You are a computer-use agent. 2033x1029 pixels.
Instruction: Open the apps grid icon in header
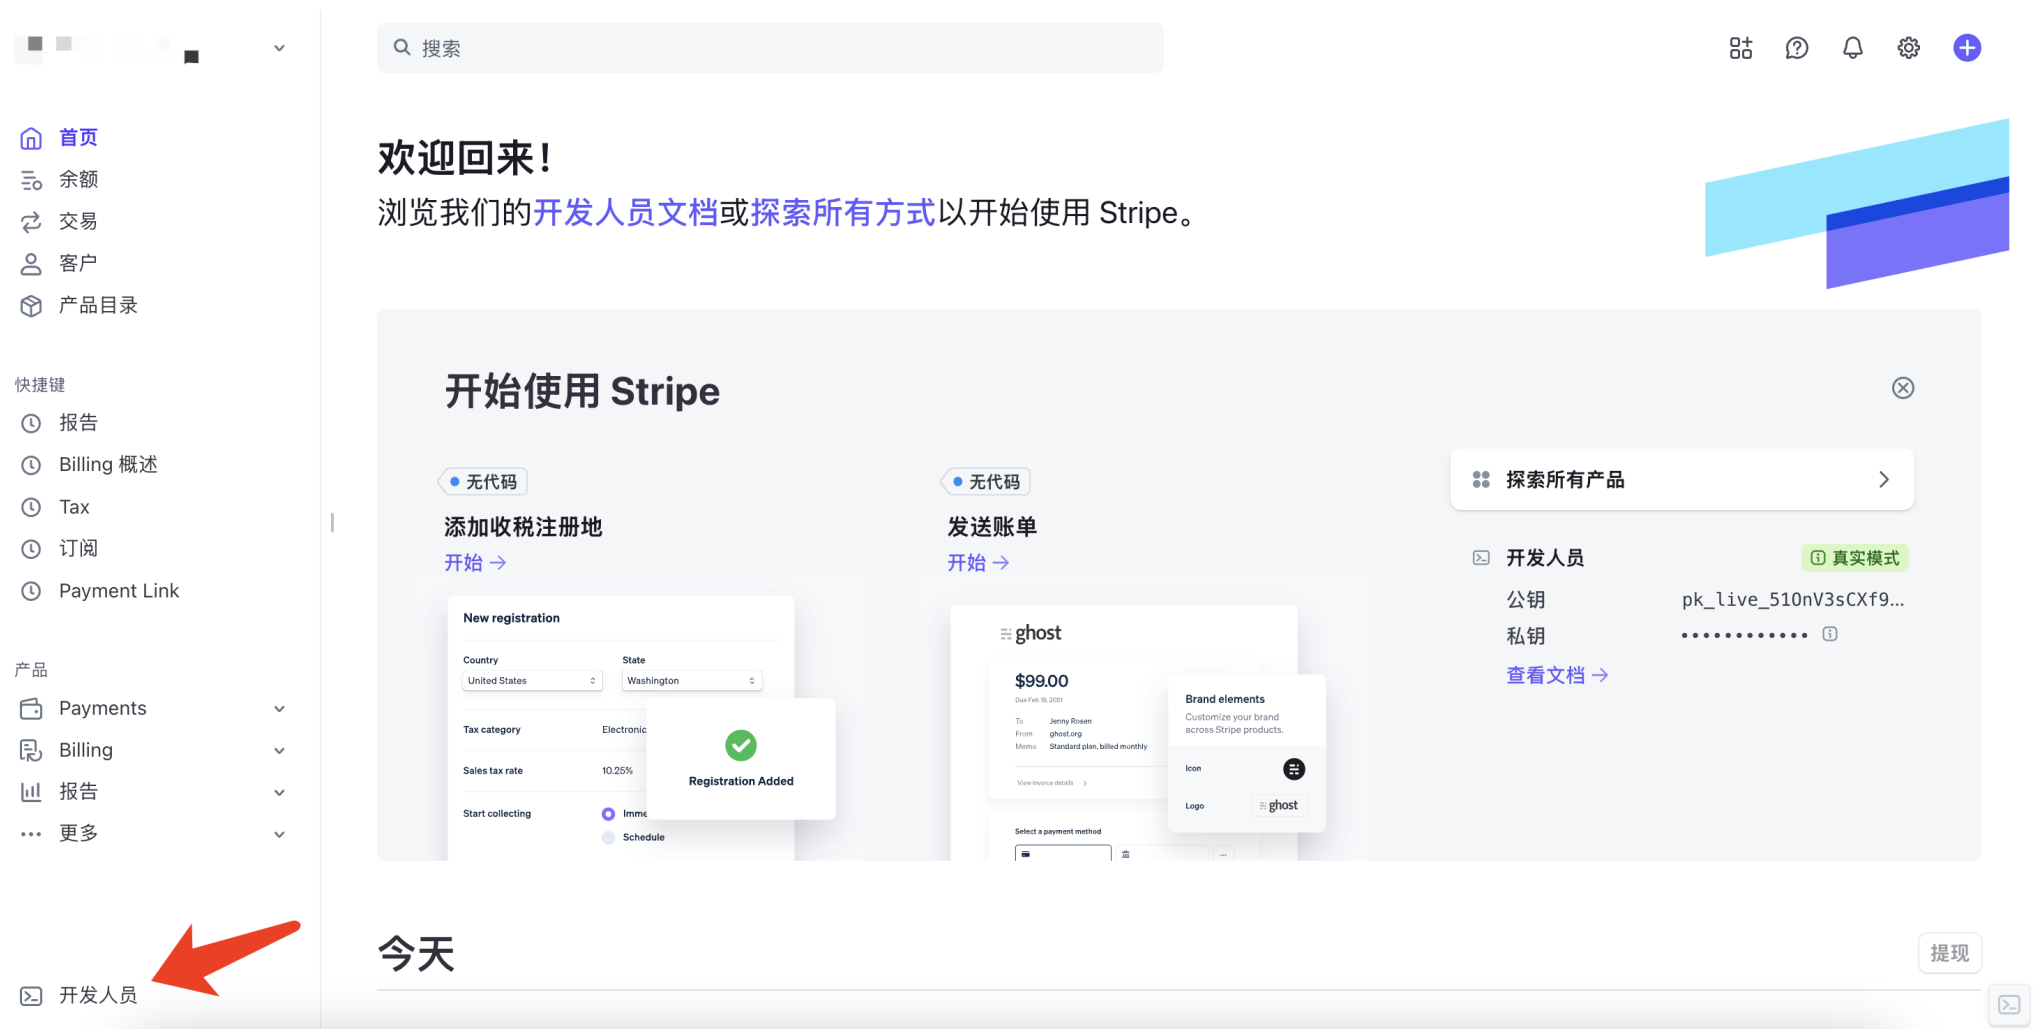tap(1740, 48)
